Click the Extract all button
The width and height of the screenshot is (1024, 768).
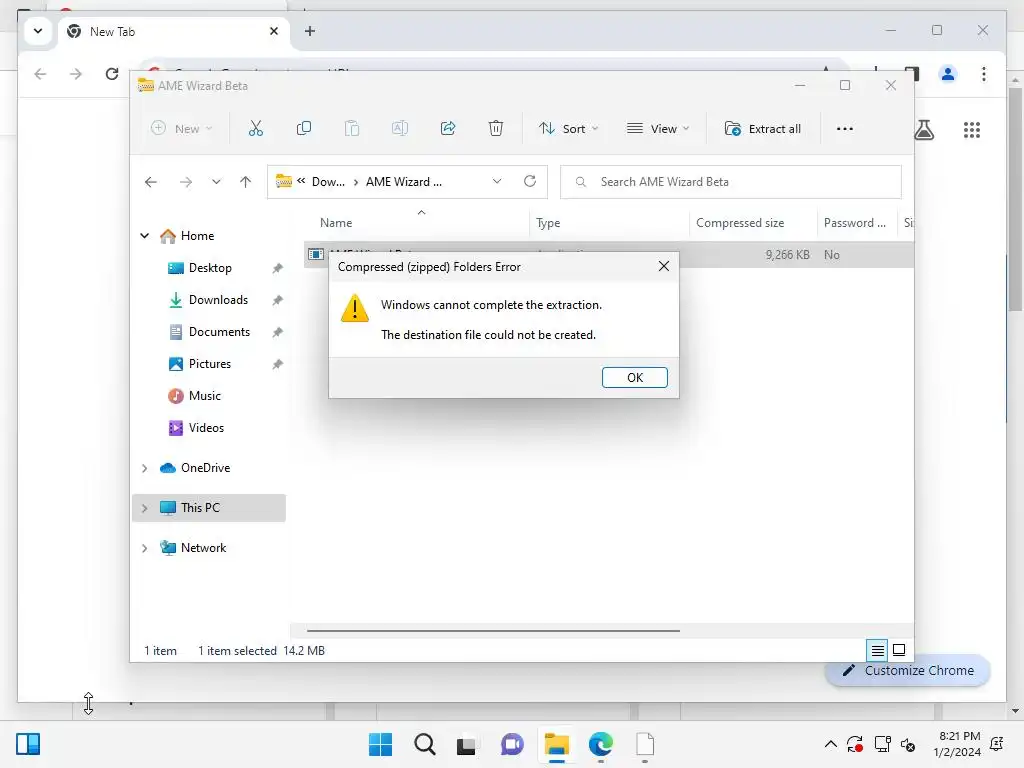tap(763, 129)
